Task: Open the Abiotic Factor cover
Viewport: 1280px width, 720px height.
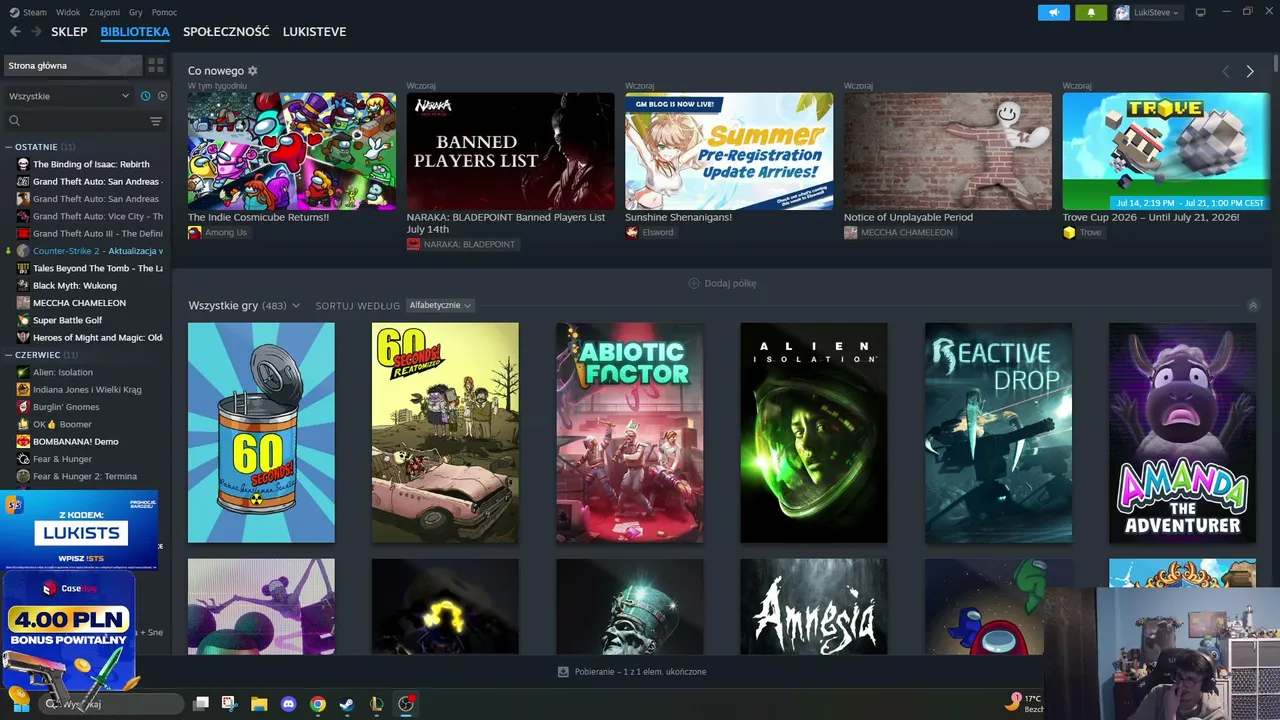Action: point(630,433)
